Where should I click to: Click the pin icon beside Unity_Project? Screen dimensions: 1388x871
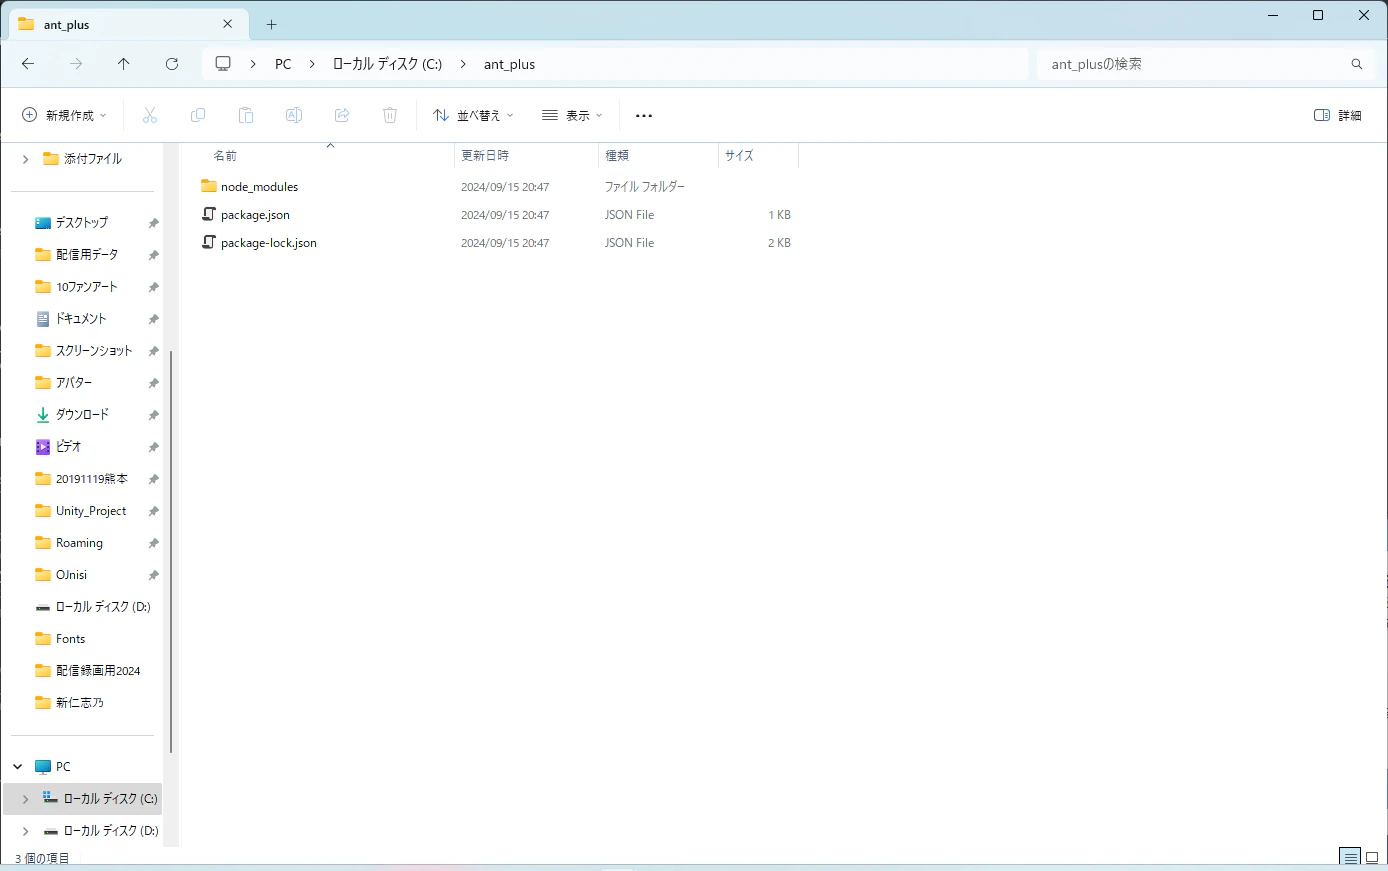[153, 511]
